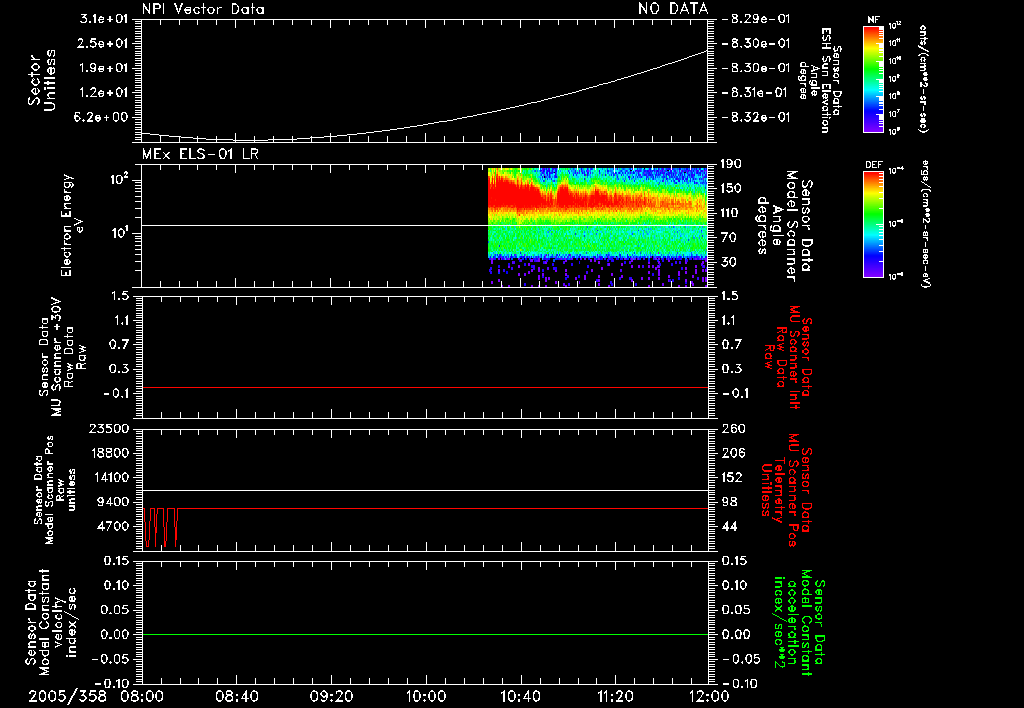1024x708 pixels.
Task: Select the 'NPI Vector Data' panel title
Action: point(204,9)
